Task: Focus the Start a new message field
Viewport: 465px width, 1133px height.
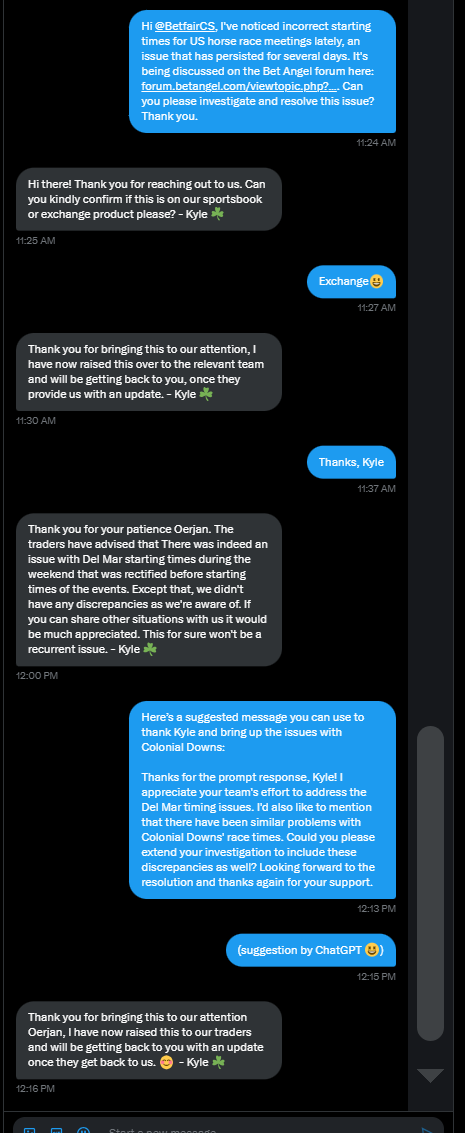Action: click(x=253, y=1130)
